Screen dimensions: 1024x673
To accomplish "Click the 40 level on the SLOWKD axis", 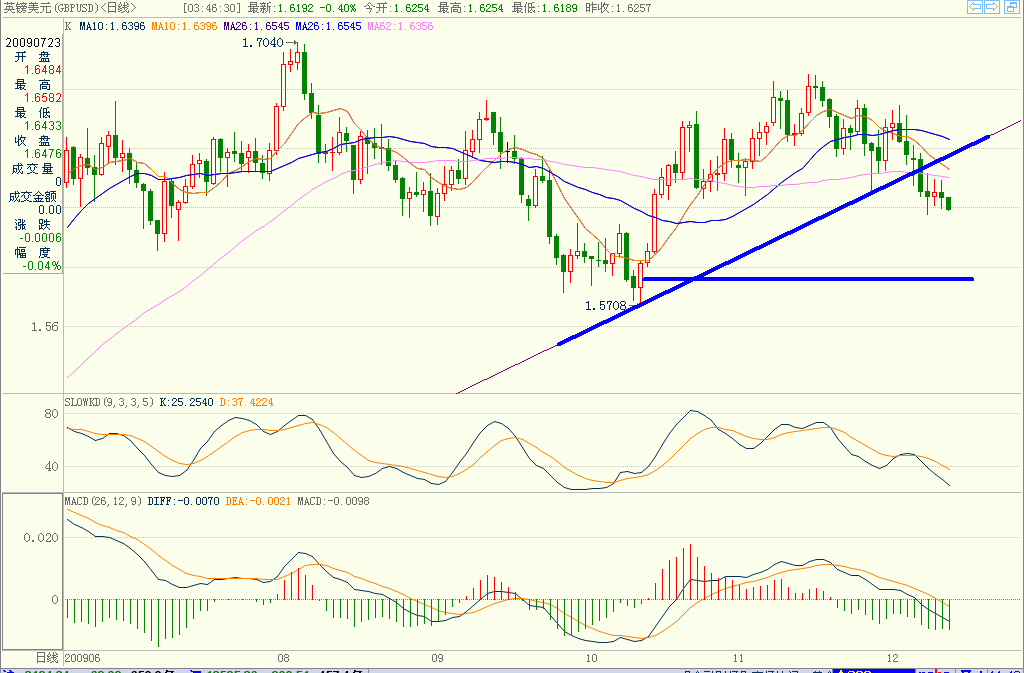I will (52, 467).
